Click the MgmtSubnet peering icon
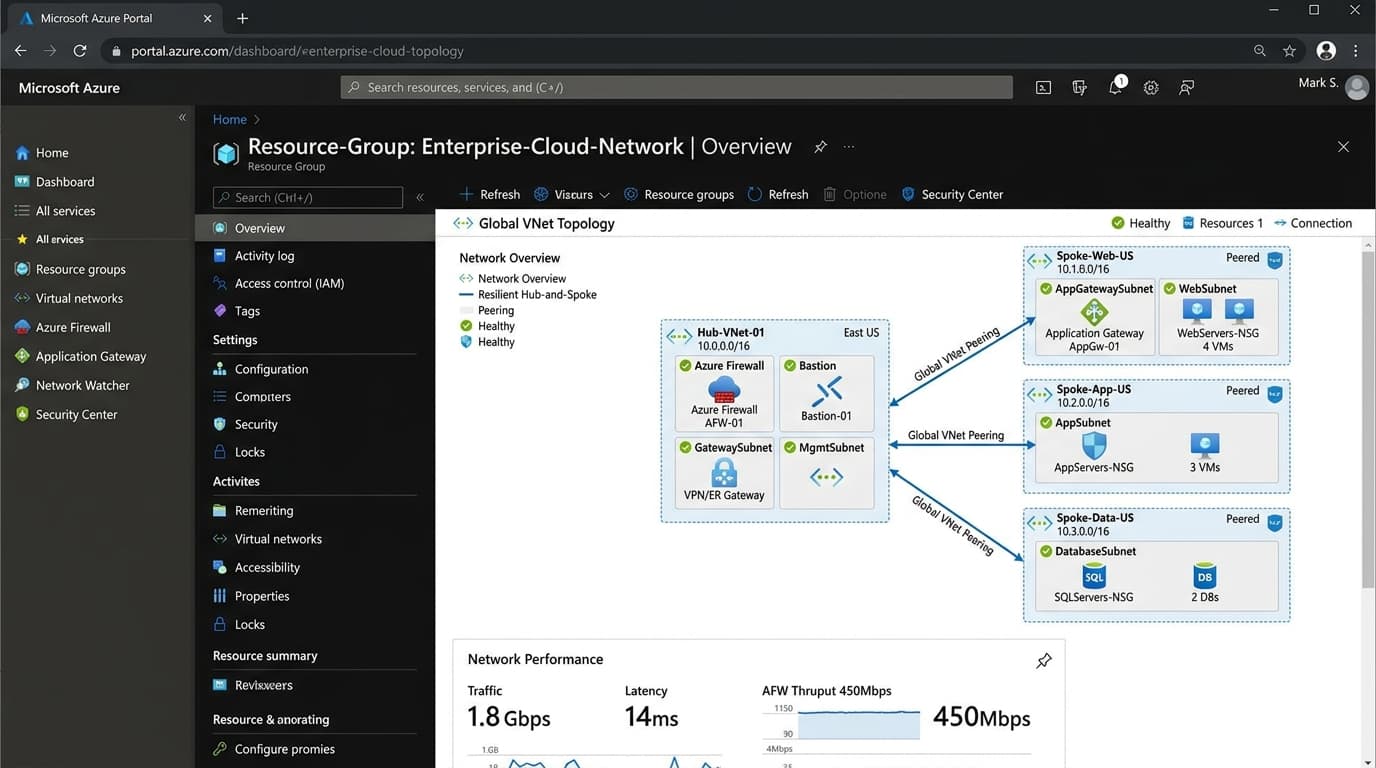 click(x=826, y=477)
